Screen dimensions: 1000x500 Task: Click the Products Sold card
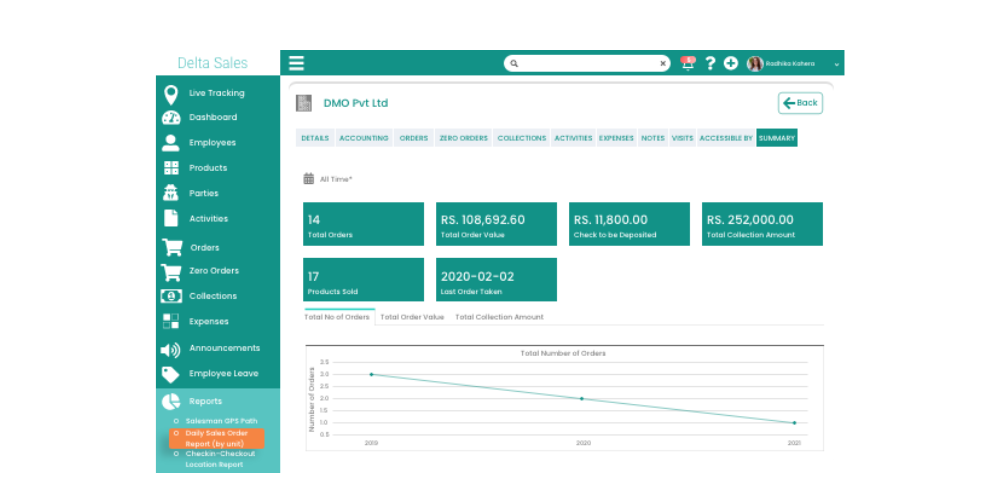click(x=364, y=279)
